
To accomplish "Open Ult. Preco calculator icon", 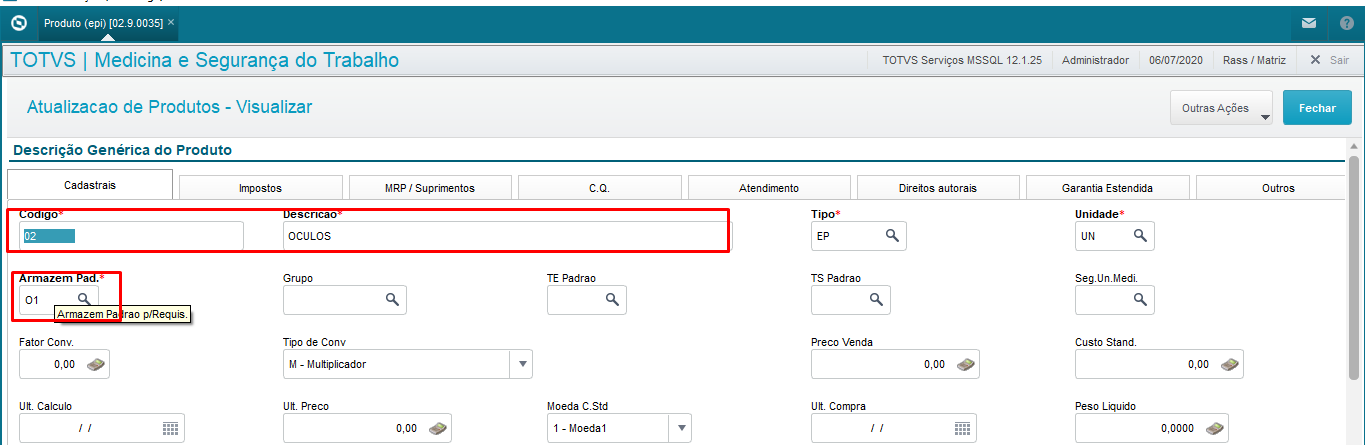I will pos(437,428).
